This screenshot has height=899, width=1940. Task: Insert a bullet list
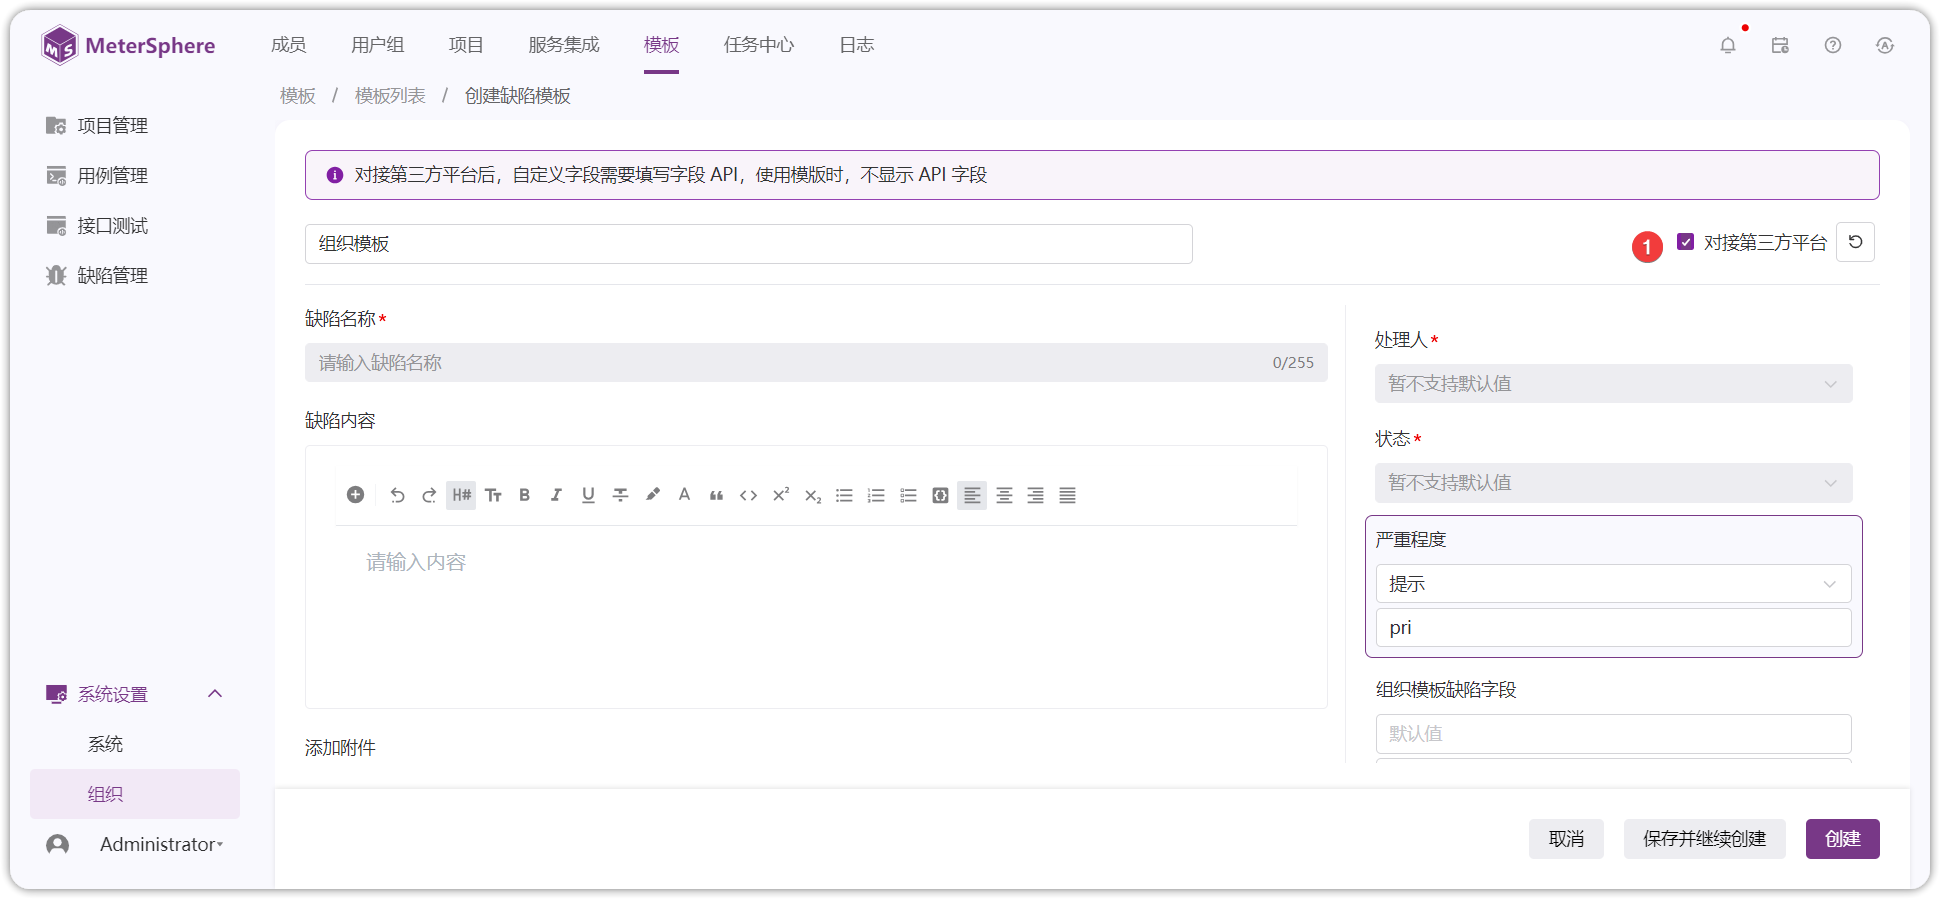coord(844,495)
